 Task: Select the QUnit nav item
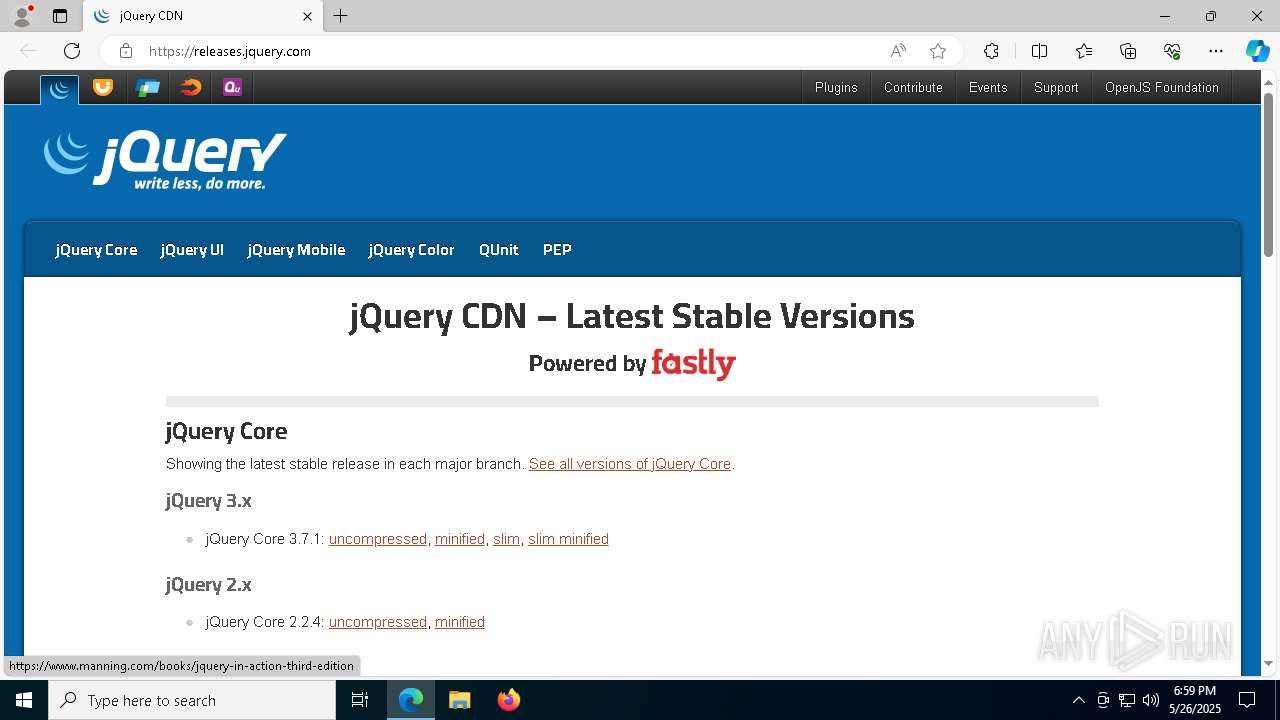tap(498, 250)
